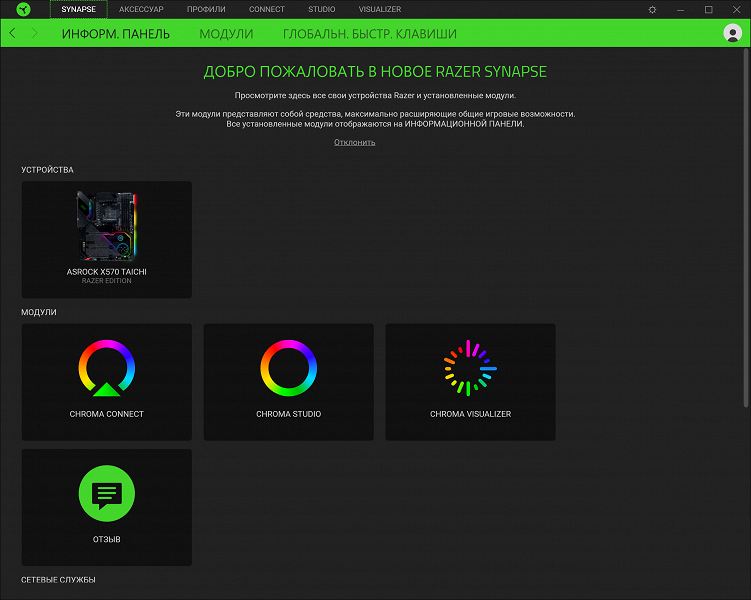Open the ИНФОРМ. ПАНЕЛЬ subtab
This screenshot has width=751, height=600.
coord(116,34)
